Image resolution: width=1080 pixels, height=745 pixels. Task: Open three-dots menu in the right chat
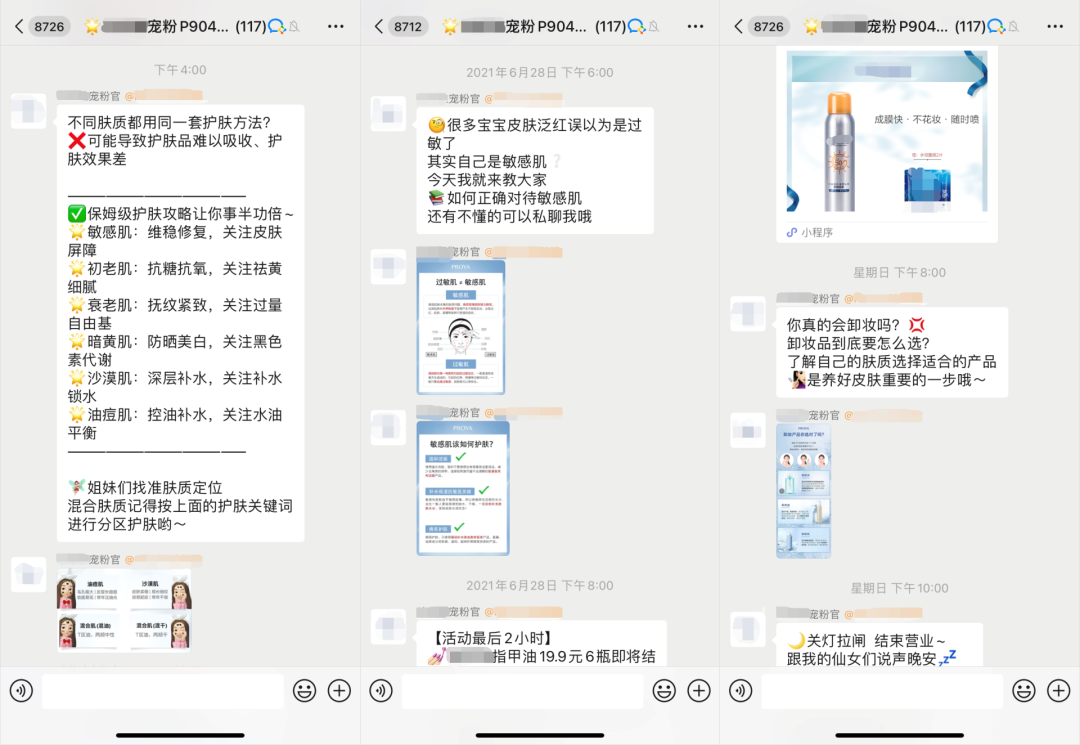pos(1056,26)
